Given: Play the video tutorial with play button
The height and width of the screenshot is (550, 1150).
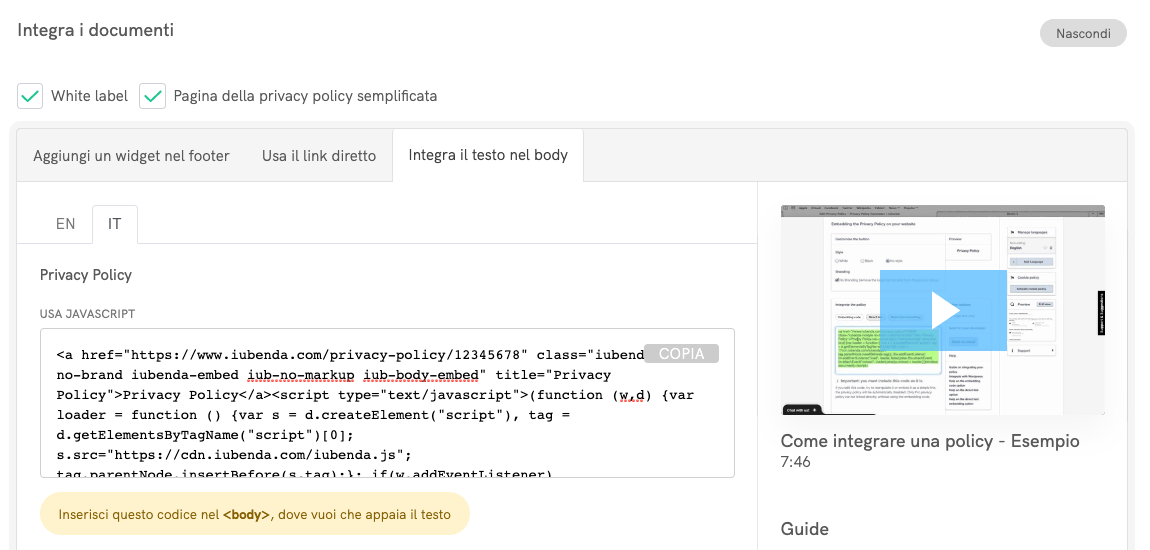Looking at the screenshot, I should click(943, 310).
